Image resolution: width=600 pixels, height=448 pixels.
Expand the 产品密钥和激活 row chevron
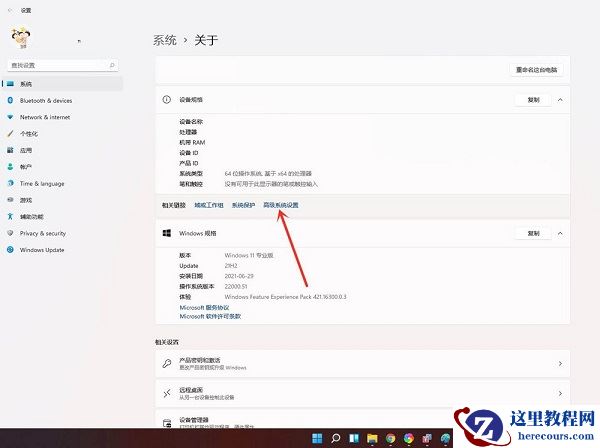pos(560,363)
